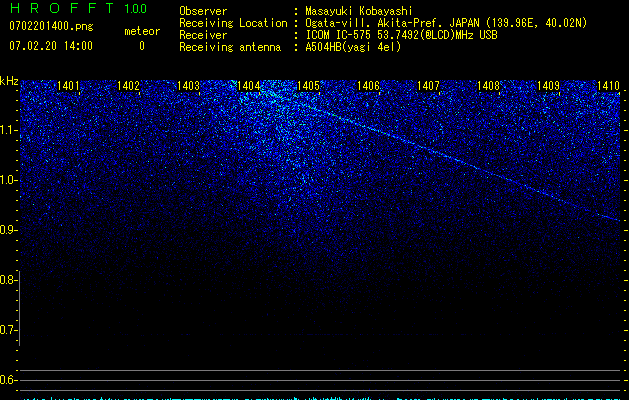Click the meteor count value 0
This screenshot has width=629, height=400.
pos(142,46)
